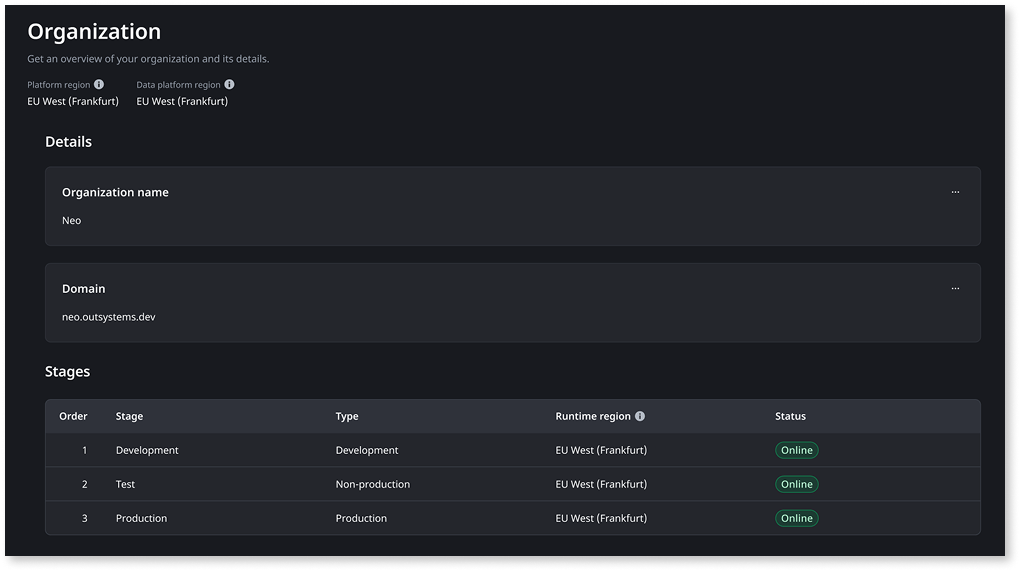
Task: Click the Domain card title
Action: 83,288
